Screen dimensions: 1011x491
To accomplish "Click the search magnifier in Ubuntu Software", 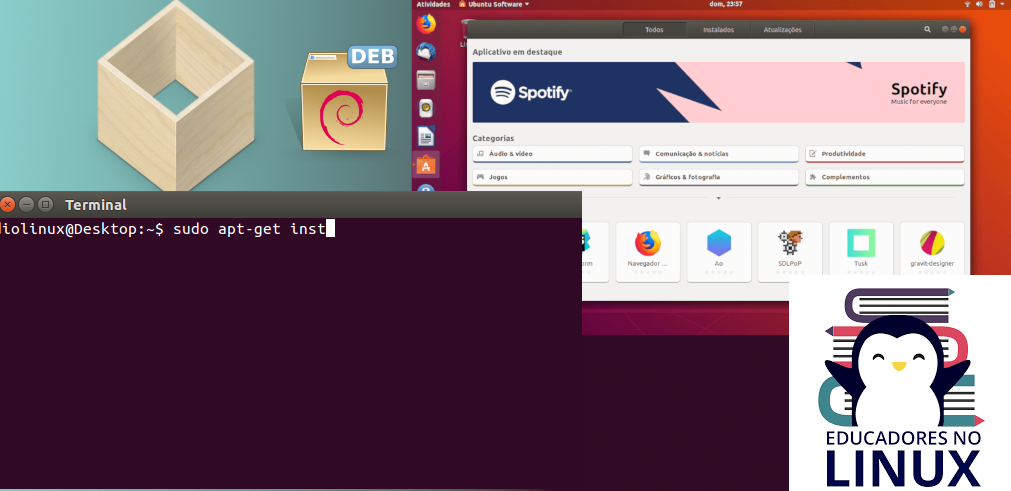I will 927,30.
